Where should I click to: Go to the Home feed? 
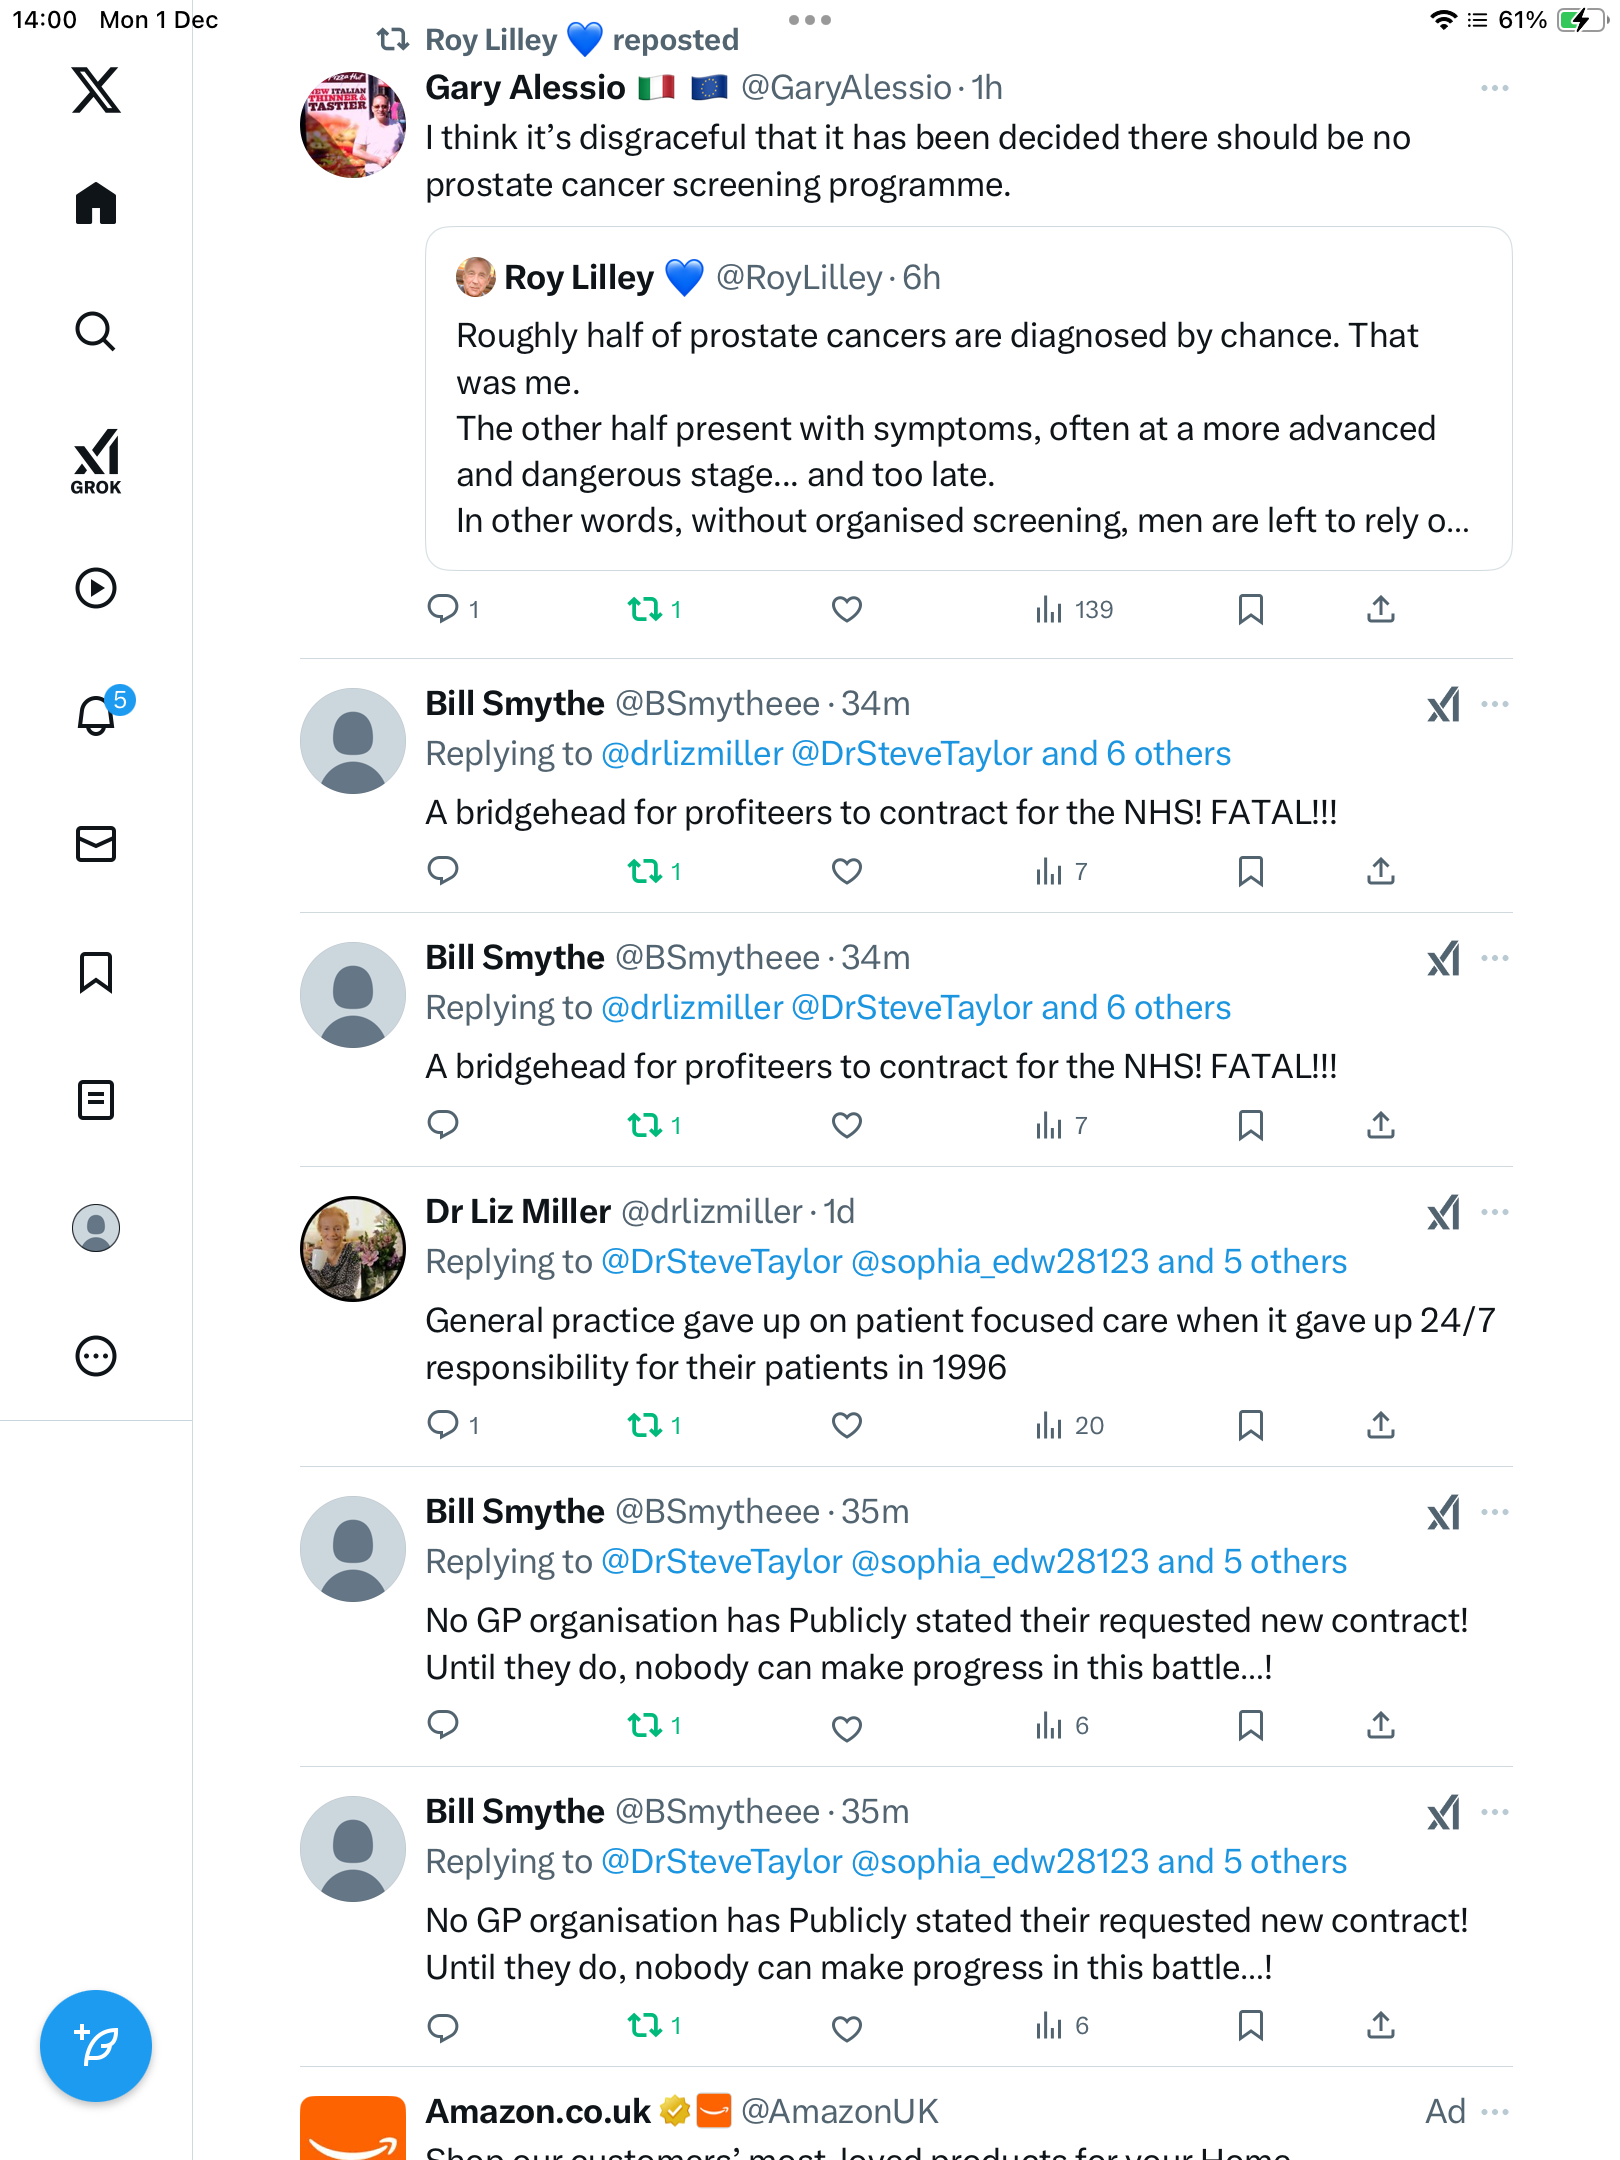pyautogui.click(x=96, y=204)
